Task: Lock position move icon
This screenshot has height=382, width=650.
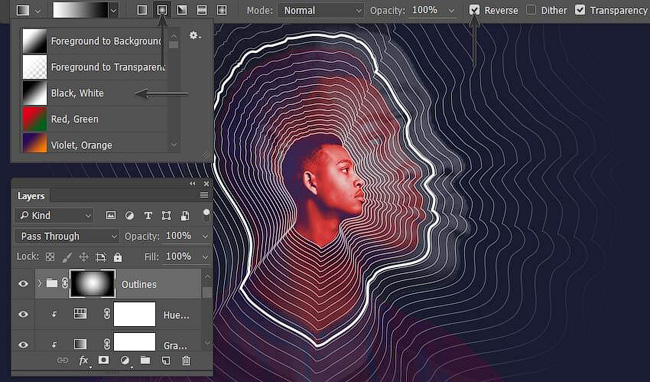Action: 83,257
